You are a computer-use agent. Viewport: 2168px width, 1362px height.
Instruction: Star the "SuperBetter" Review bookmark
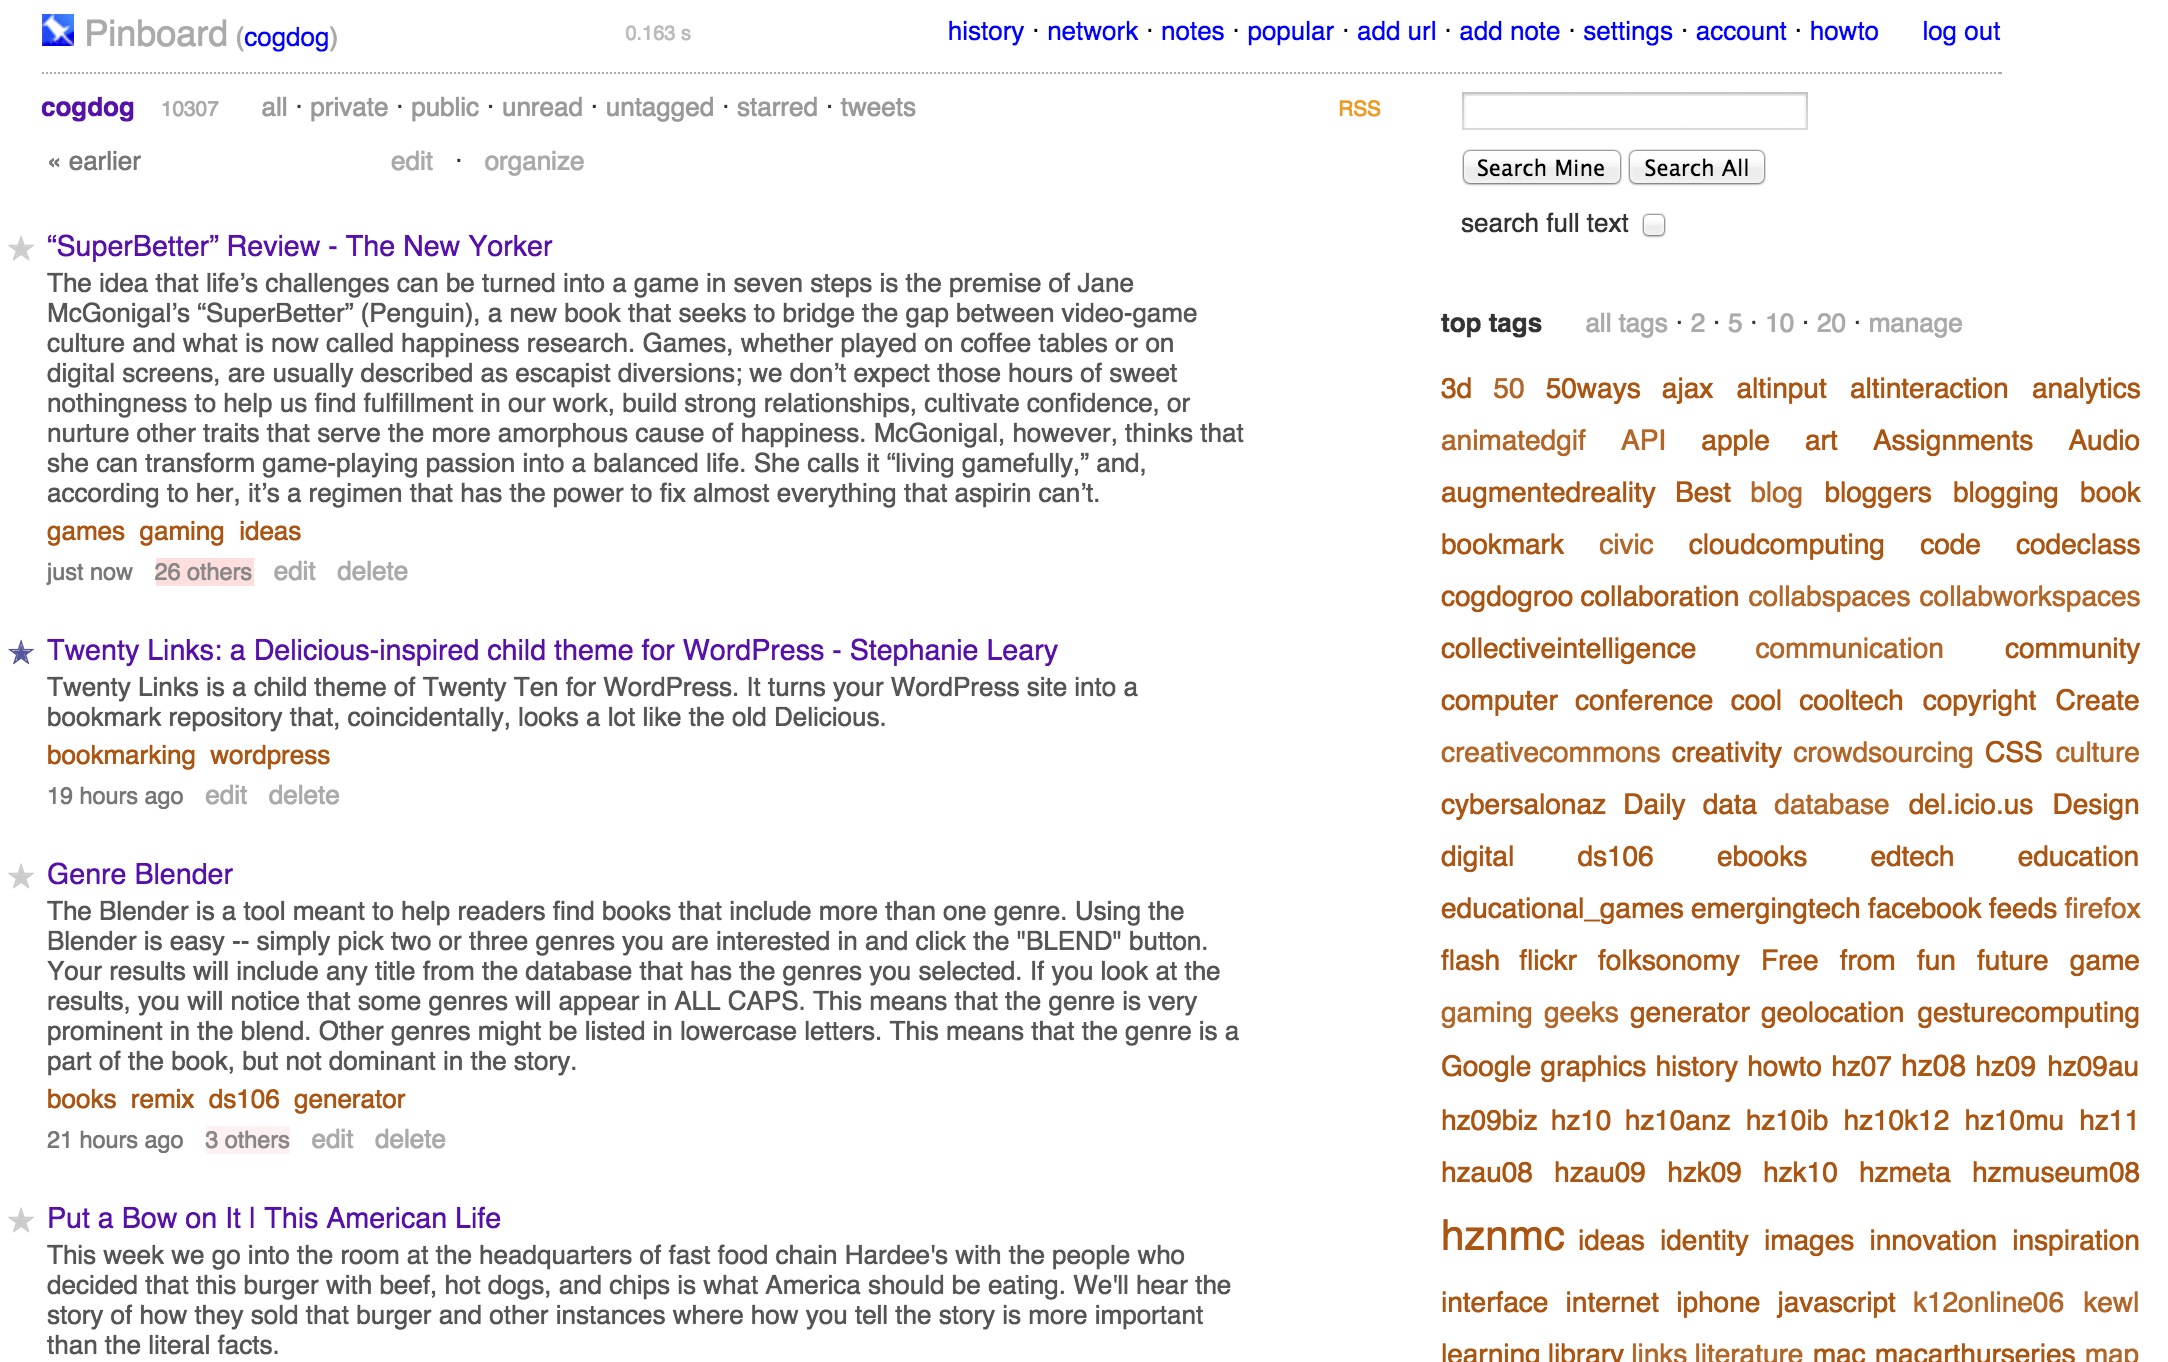20,248
